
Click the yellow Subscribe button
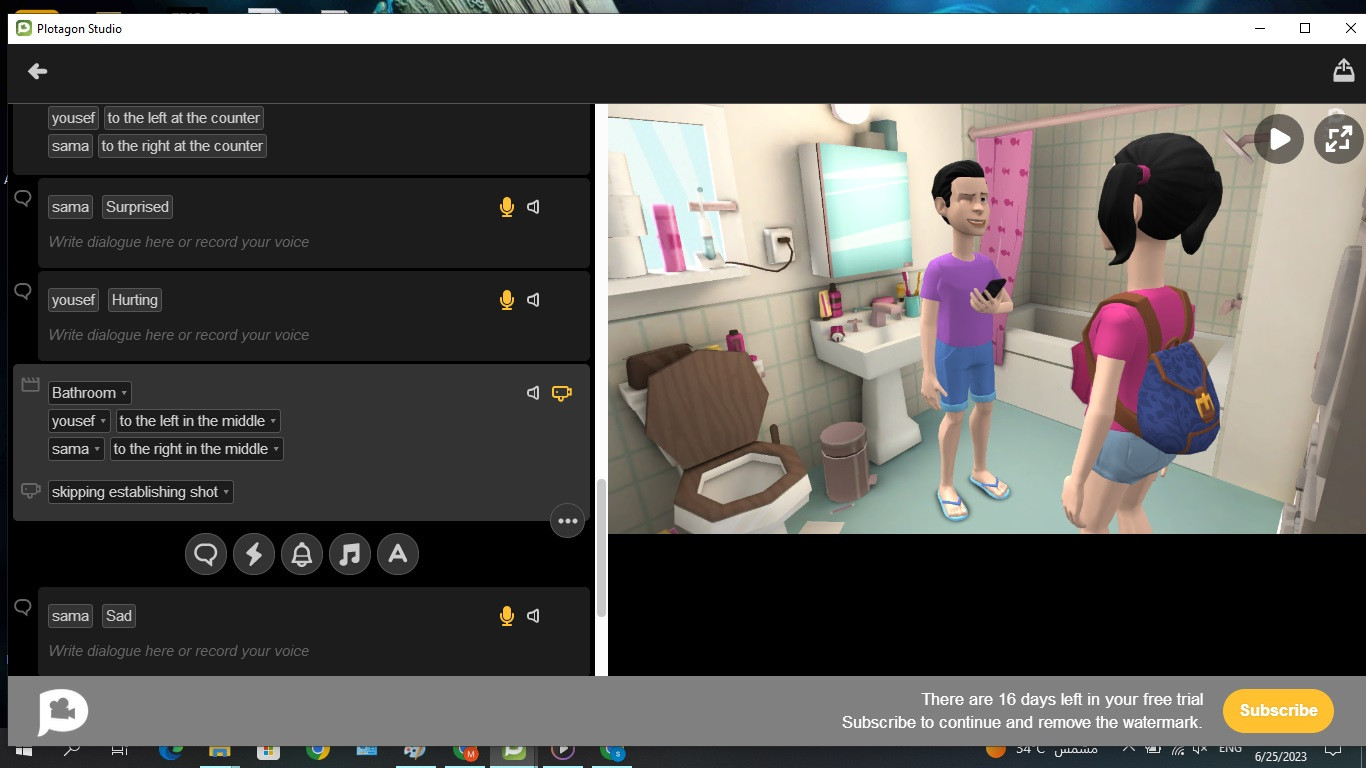pyautogui.click(x=1278, y=711)
